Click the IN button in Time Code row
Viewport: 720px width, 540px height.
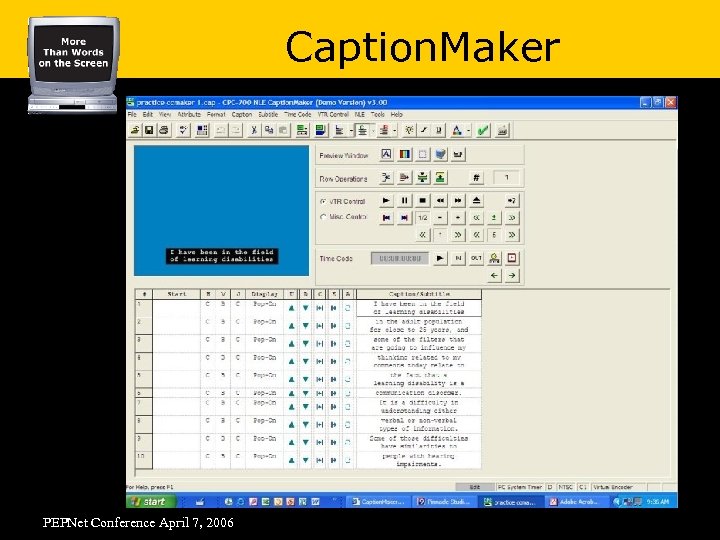[458, 259]
